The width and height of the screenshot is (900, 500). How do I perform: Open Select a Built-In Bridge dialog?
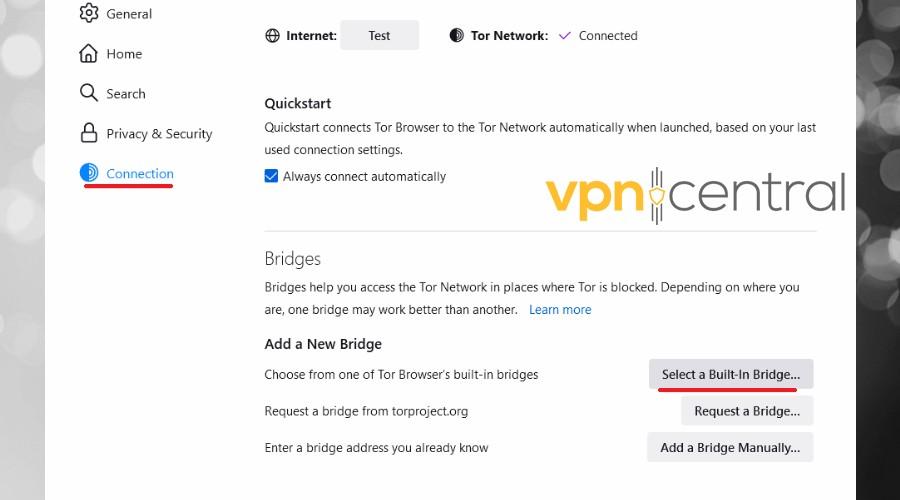click(731, 374)
